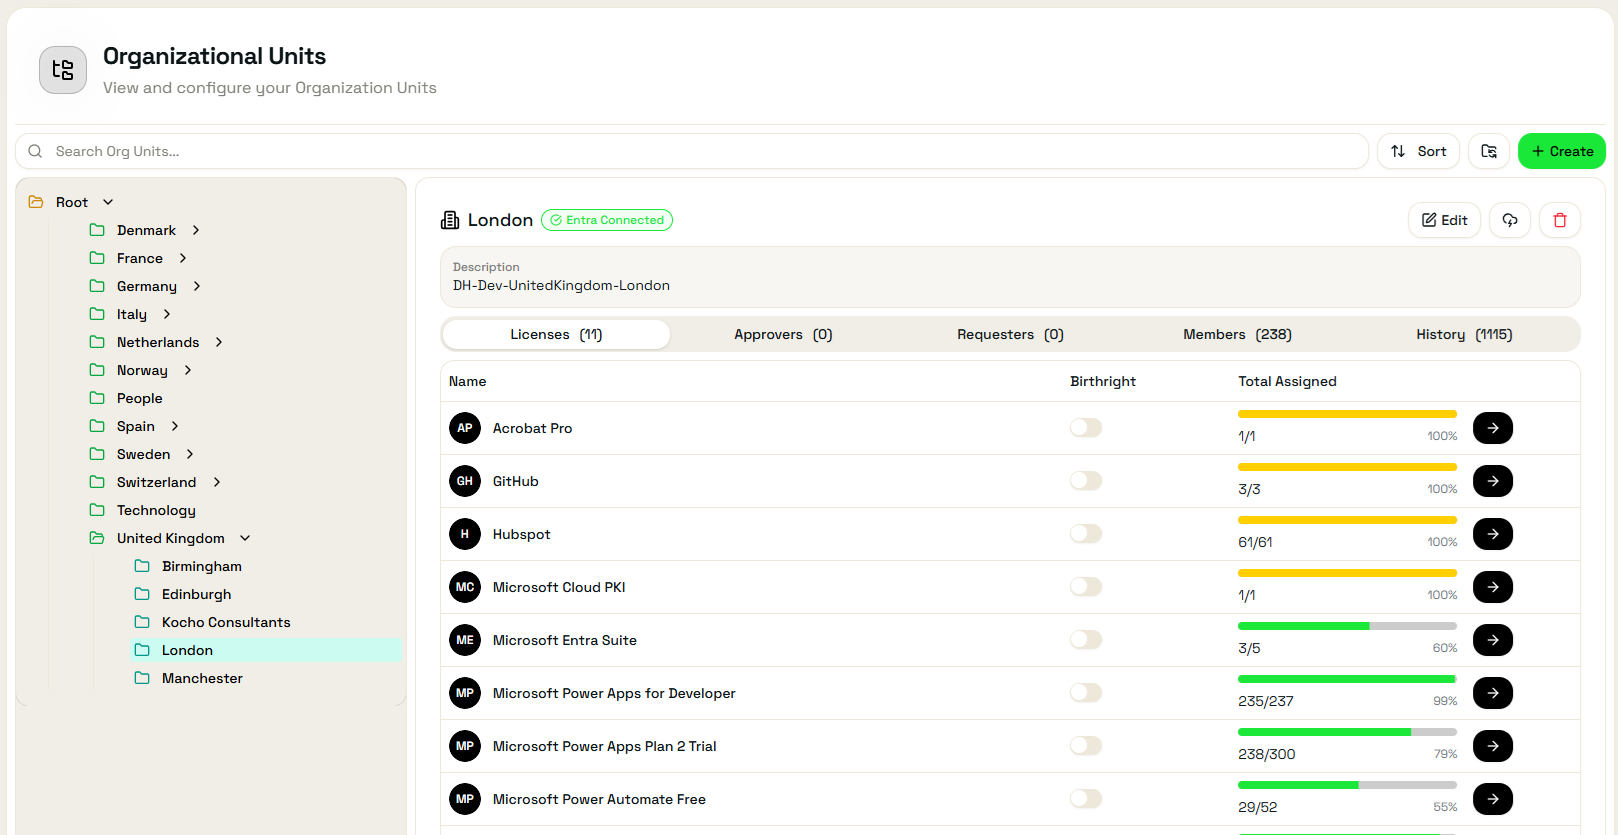Open GitHub details arrow
Image resolution: width=1618 pixels, height=835 pixels.
click(1493, 481)
